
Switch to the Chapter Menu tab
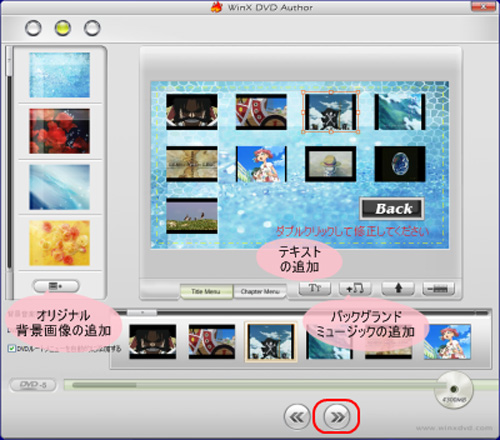(260, 292)
